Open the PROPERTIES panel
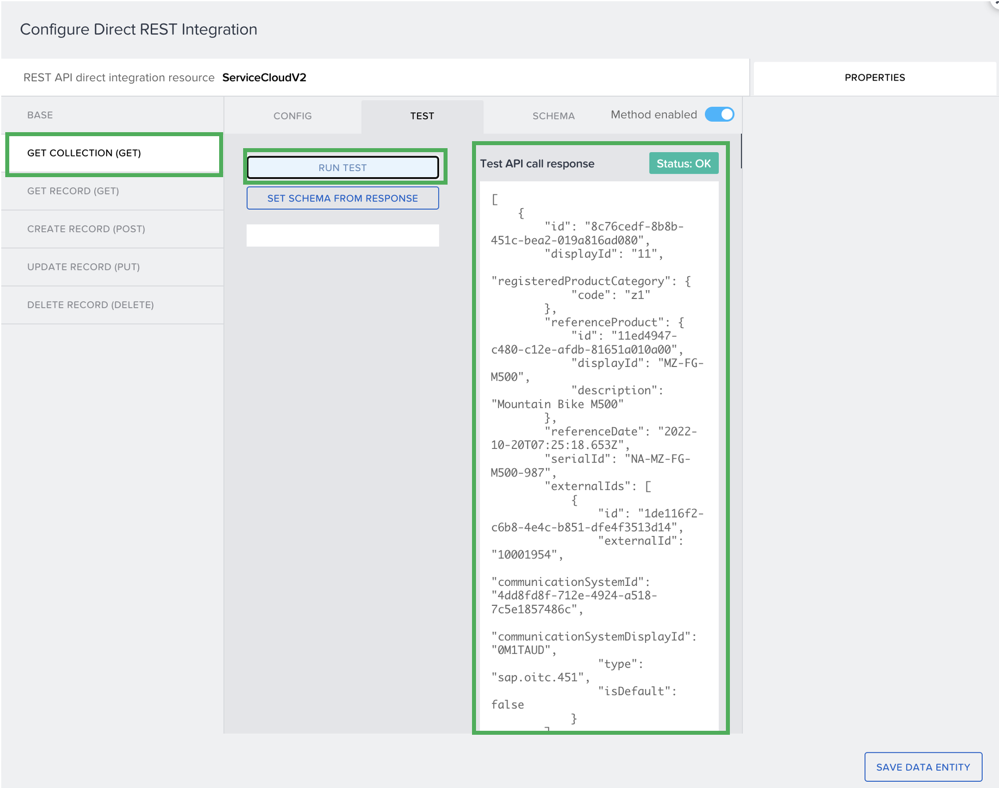The height and width of the screenshot is (788, 999). coord(874,78)
